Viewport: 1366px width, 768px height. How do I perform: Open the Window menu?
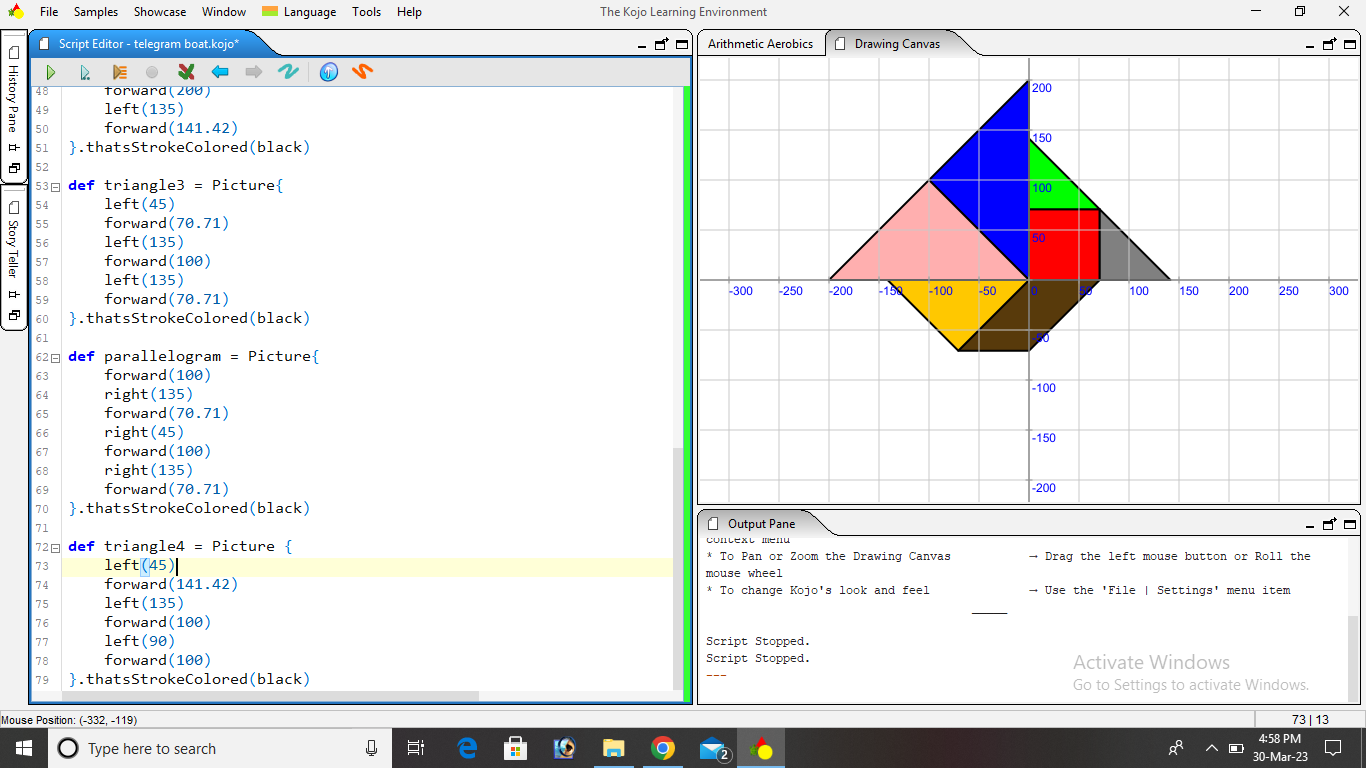click(x=224, y=12)
